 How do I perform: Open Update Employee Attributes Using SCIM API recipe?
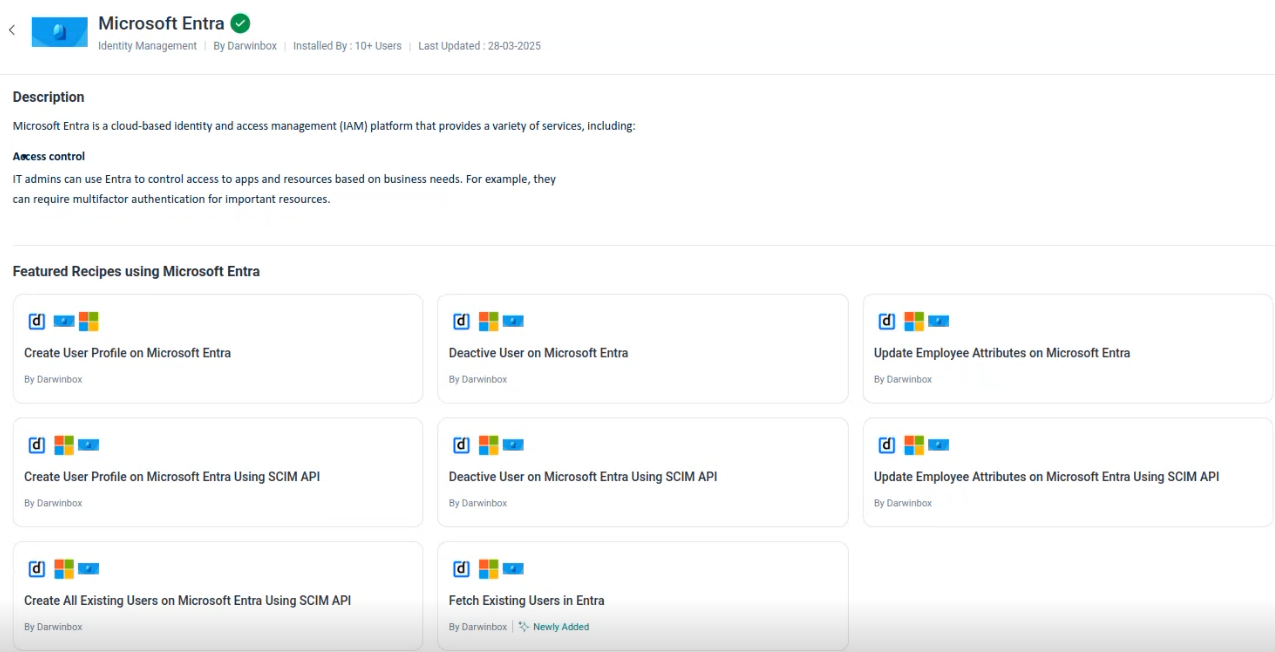pos(1046,477)
